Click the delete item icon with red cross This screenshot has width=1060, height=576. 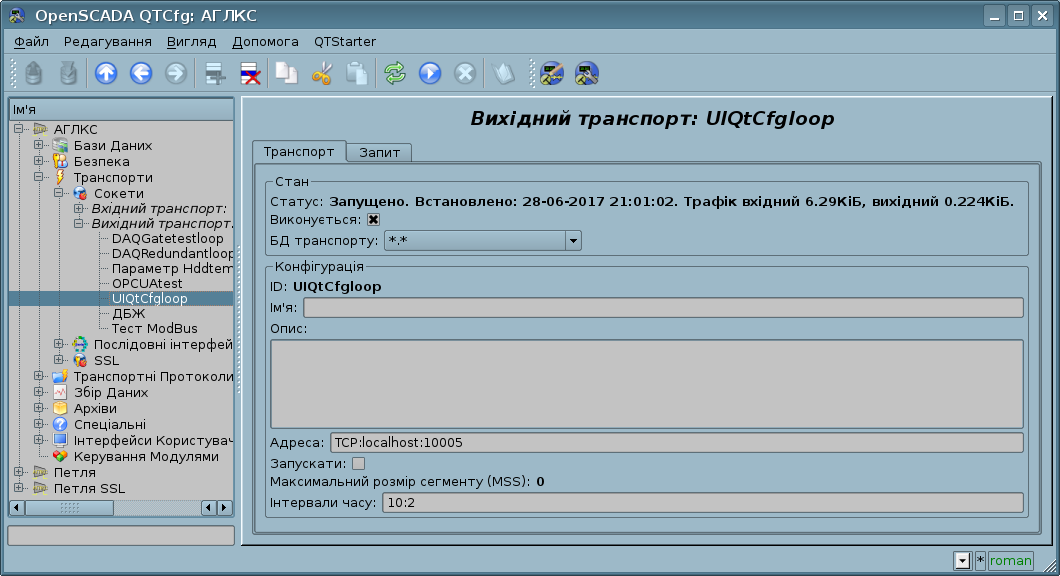click(250, 73)
